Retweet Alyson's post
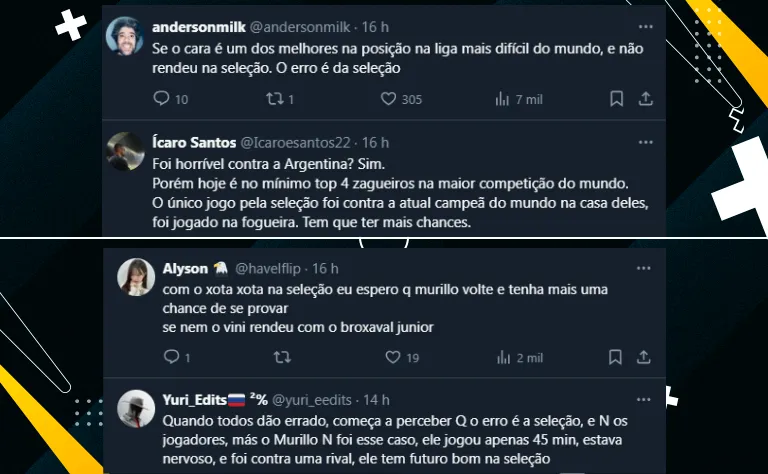Viewport: 768px width, 474px height. pyautogui.click(x=282, y=357)
